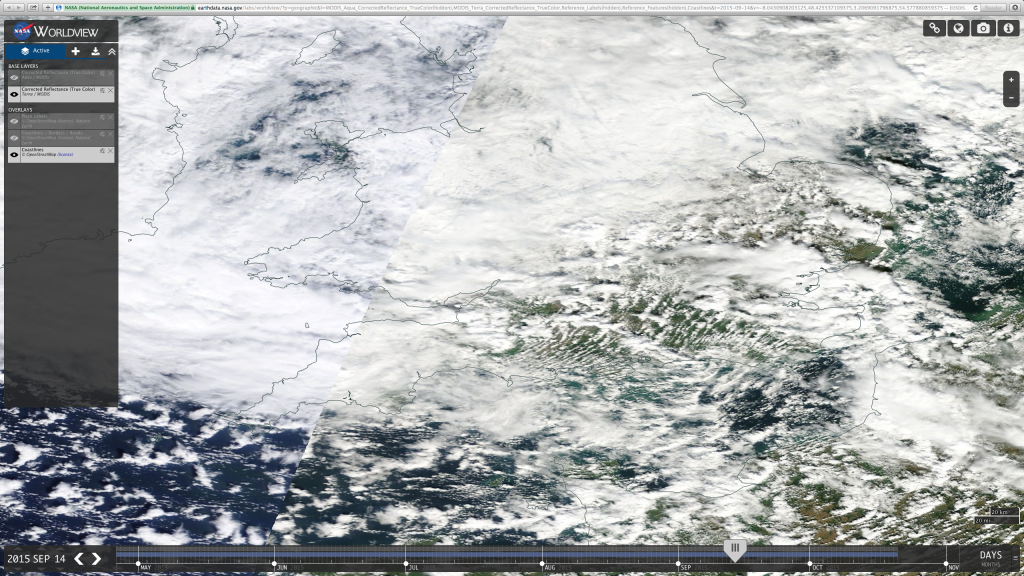Open options for Terra MODIS layer
This screenshot has height=576, width=1024.
103,91
